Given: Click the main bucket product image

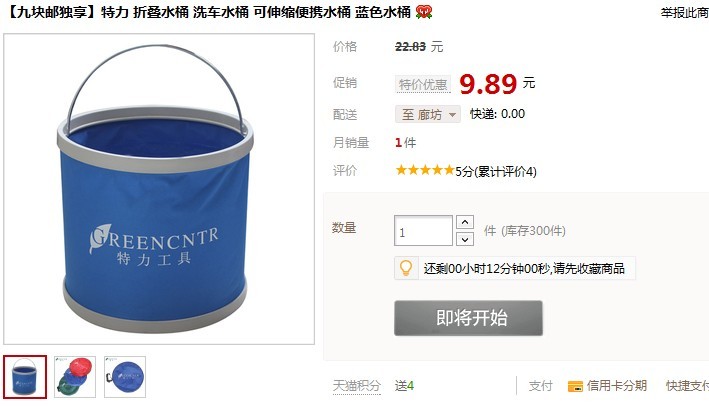Looking at the screenshot, I should (159, 189).
